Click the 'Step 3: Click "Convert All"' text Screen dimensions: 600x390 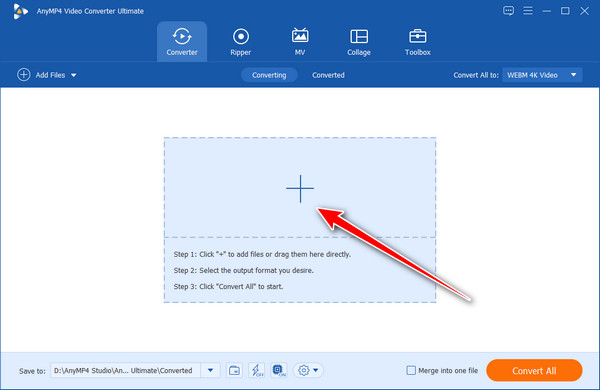pyautogui.click(x=228, y=286)
